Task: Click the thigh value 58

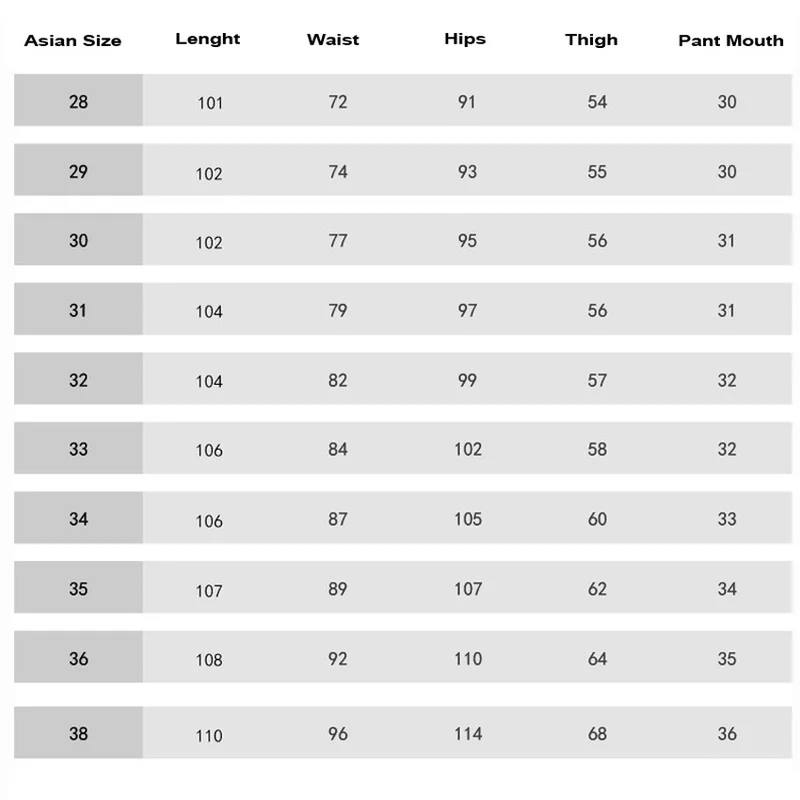Action: coord(597,450)
